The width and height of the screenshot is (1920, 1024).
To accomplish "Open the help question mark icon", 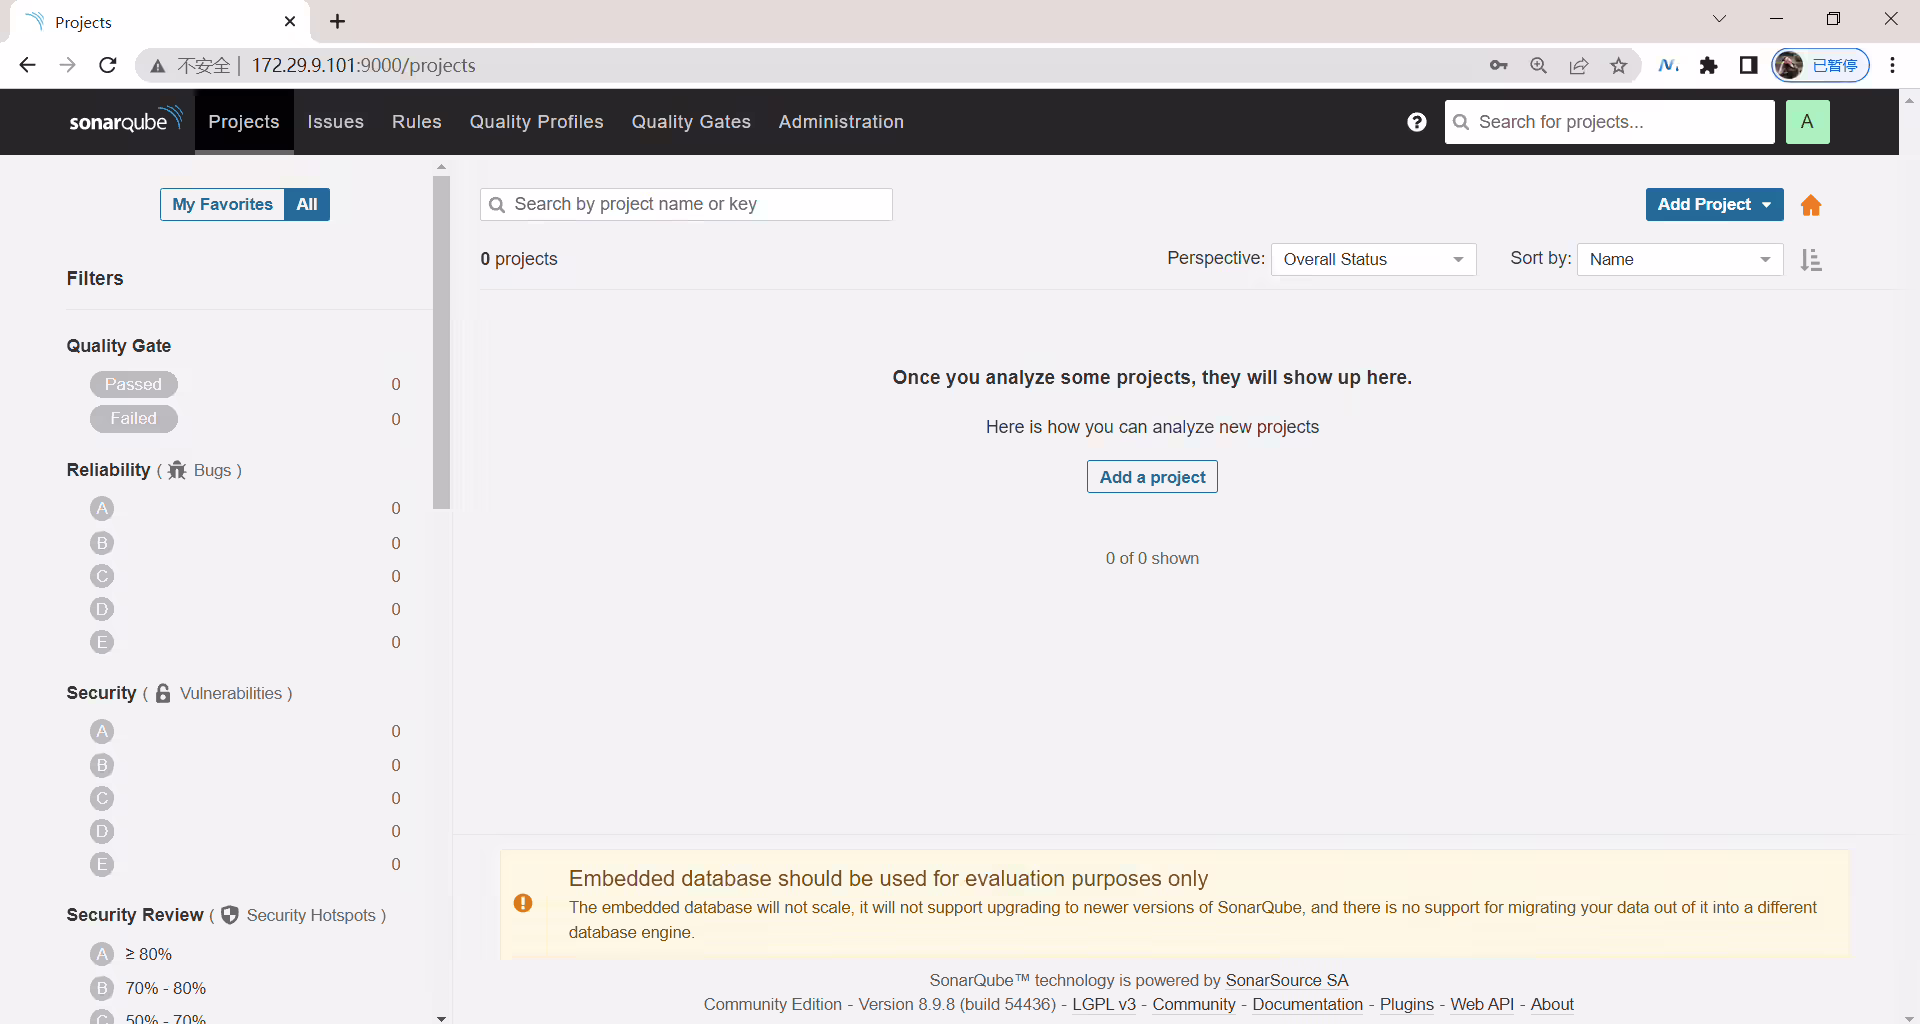I will coord(1416,122).
